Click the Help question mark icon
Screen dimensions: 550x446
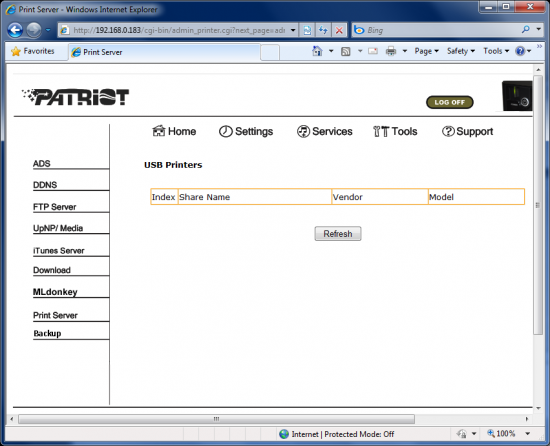tap(520, 51)
